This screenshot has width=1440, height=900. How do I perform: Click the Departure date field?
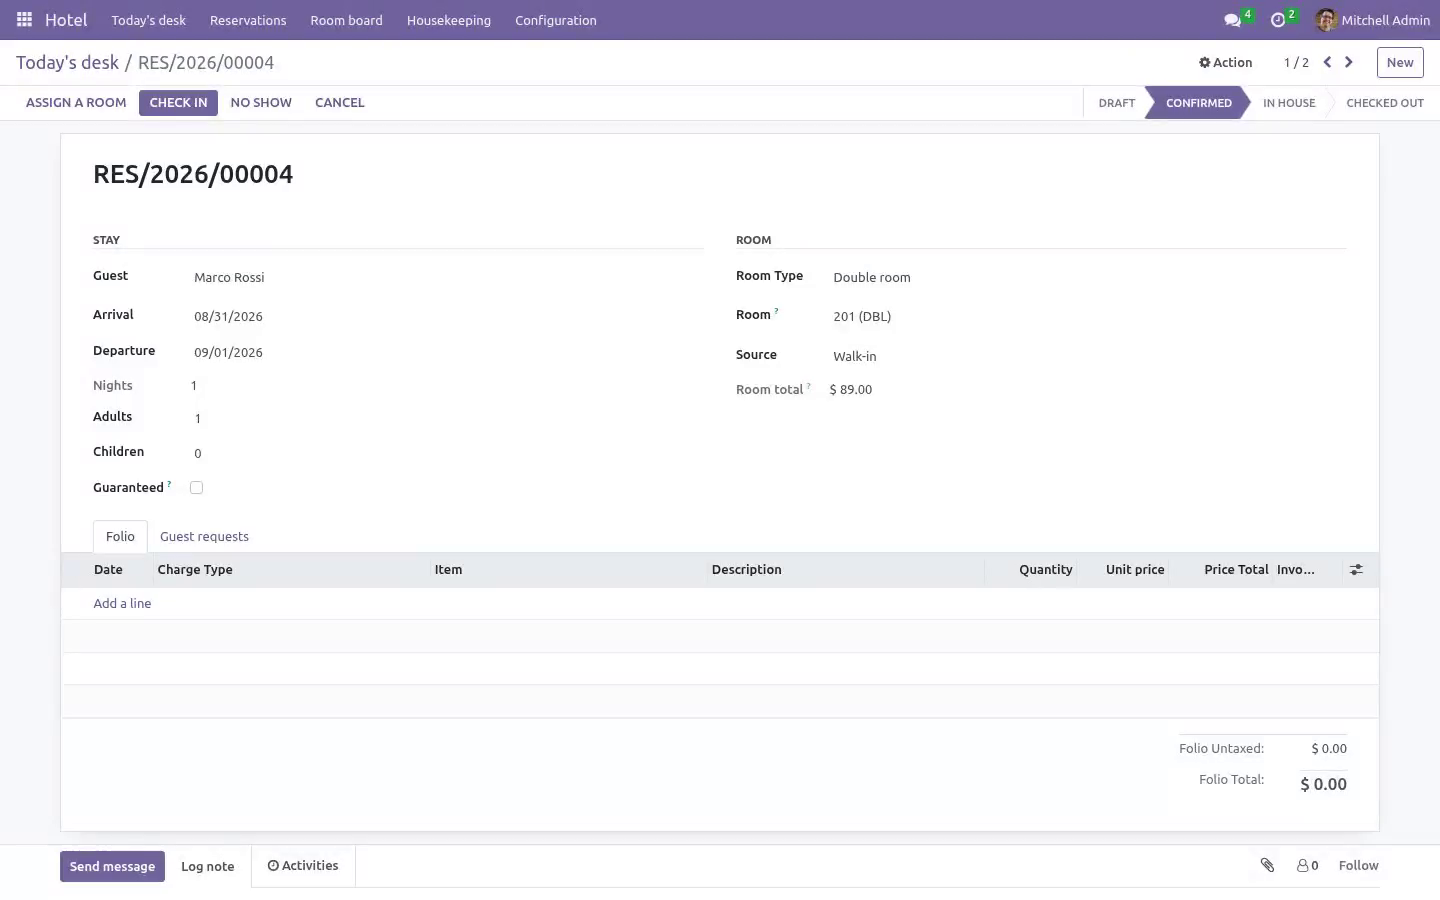(x=447, y=353)
